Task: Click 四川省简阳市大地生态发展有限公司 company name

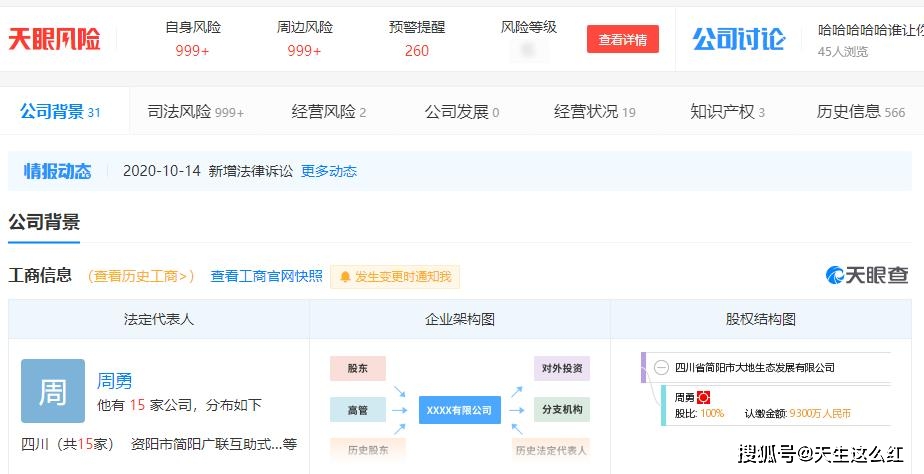Action: 755,368
